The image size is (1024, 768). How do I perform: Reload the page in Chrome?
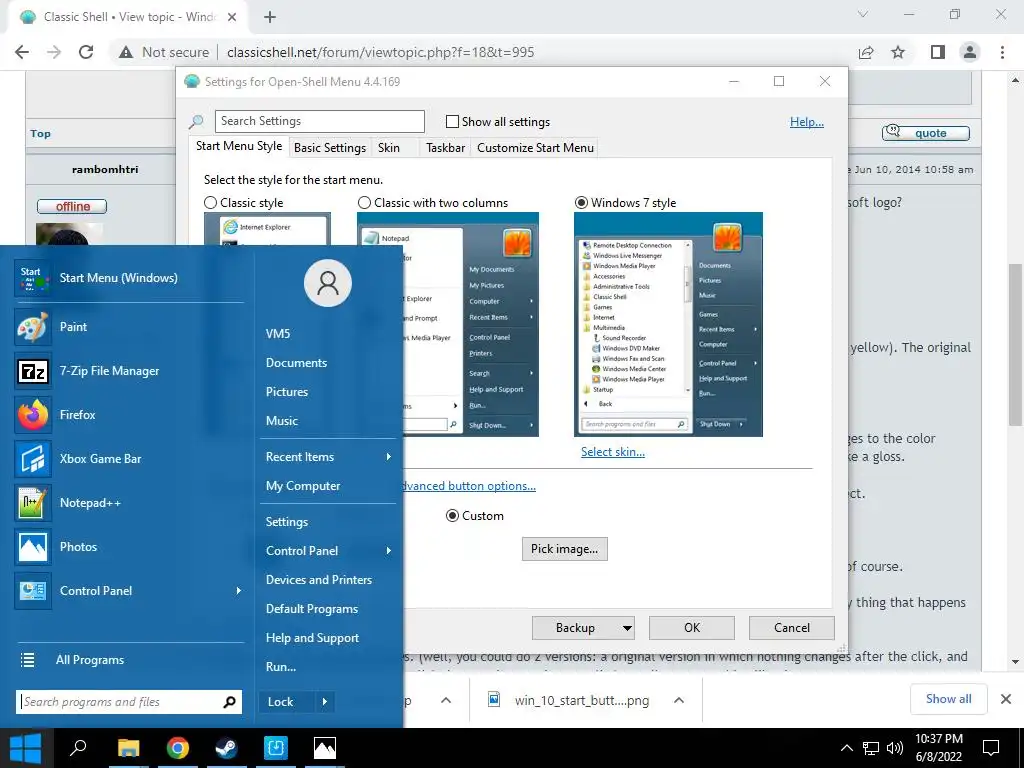click(86, 52)
